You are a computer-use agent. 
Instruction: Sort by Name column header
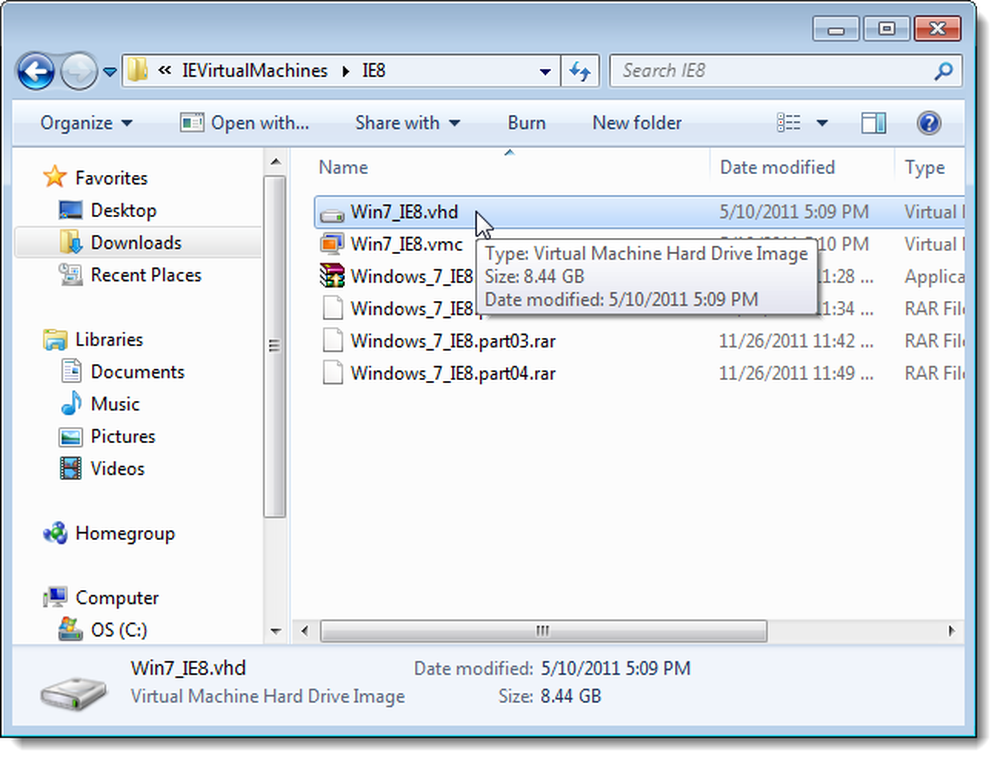pyautogui.click(x=343, y=167)
